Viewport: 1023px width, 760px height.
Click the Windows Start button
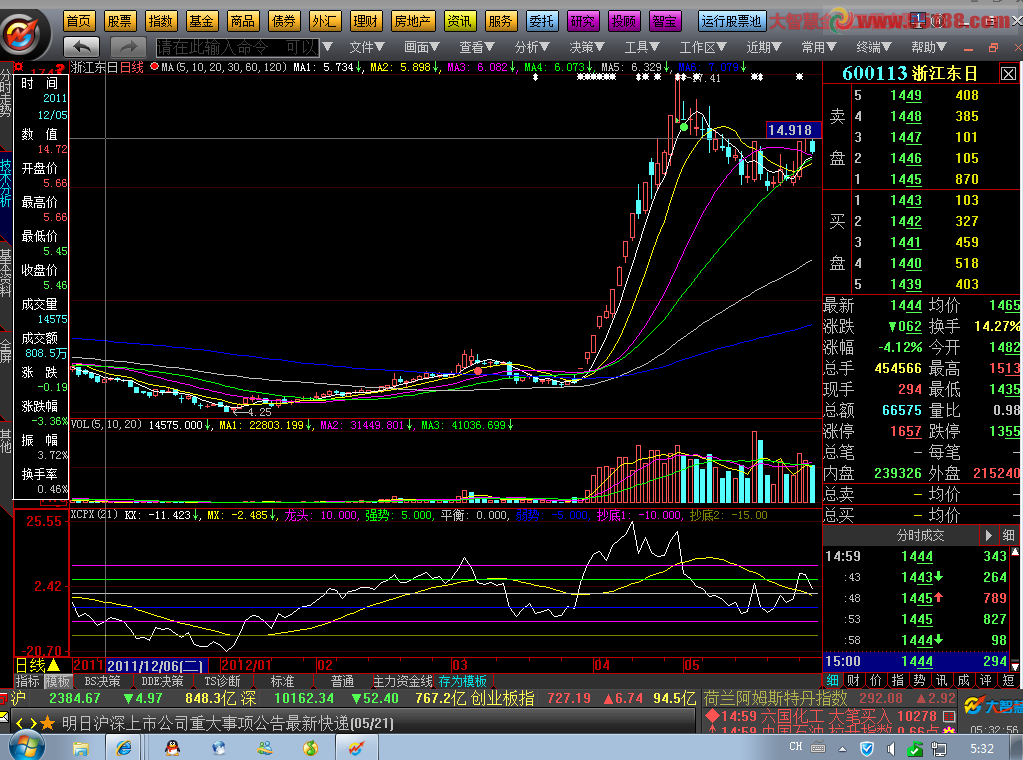(x=27, y=746)
